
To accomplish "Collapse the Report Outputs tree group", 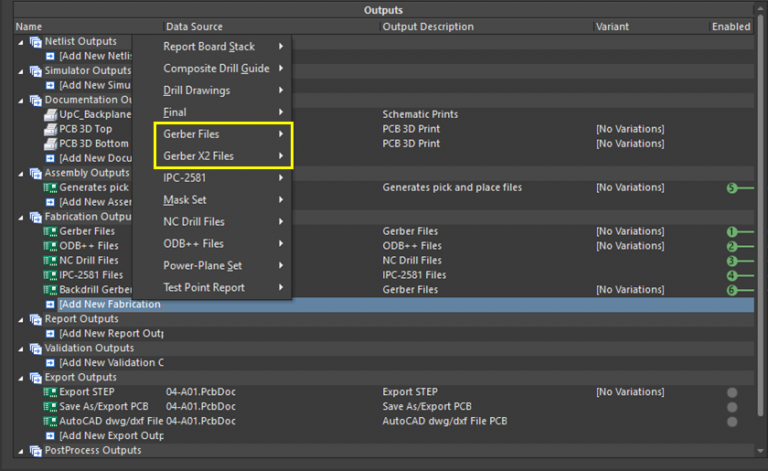I will [x=21, y=319].
